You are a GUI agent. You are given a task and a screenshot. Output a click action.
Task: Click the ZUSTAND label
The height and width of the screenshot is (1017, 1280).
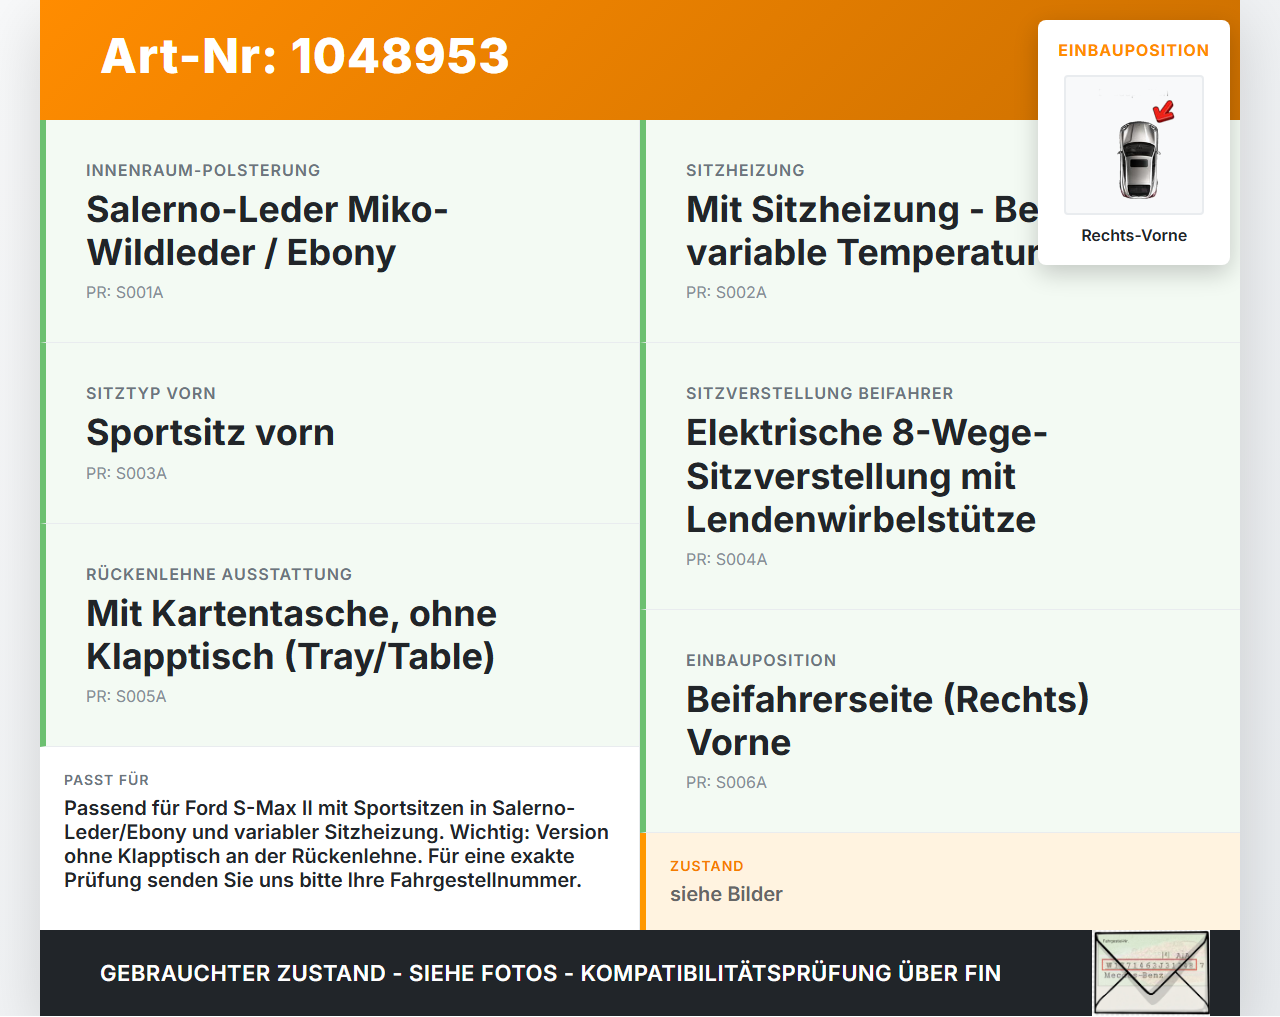[707, 866]
